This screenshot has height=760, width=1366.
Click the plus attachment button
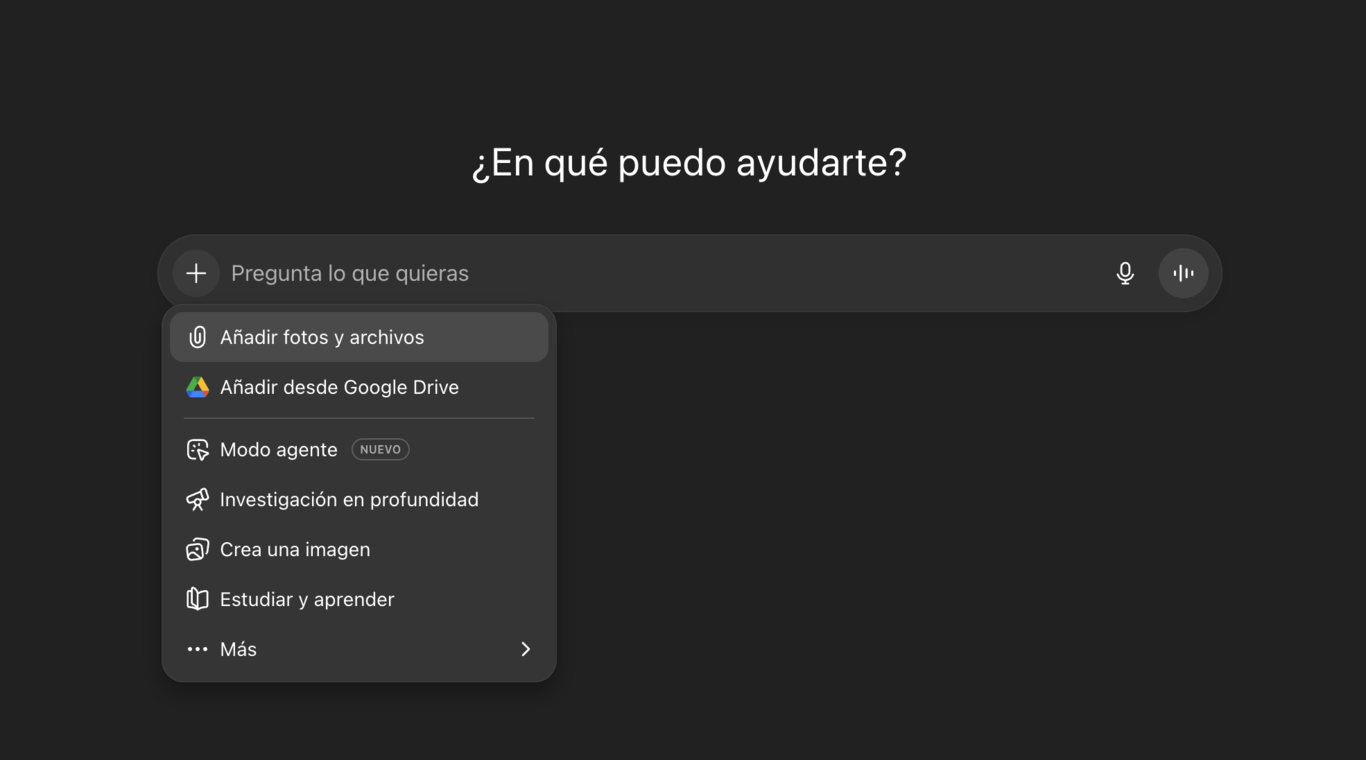[x=196, y=273]
